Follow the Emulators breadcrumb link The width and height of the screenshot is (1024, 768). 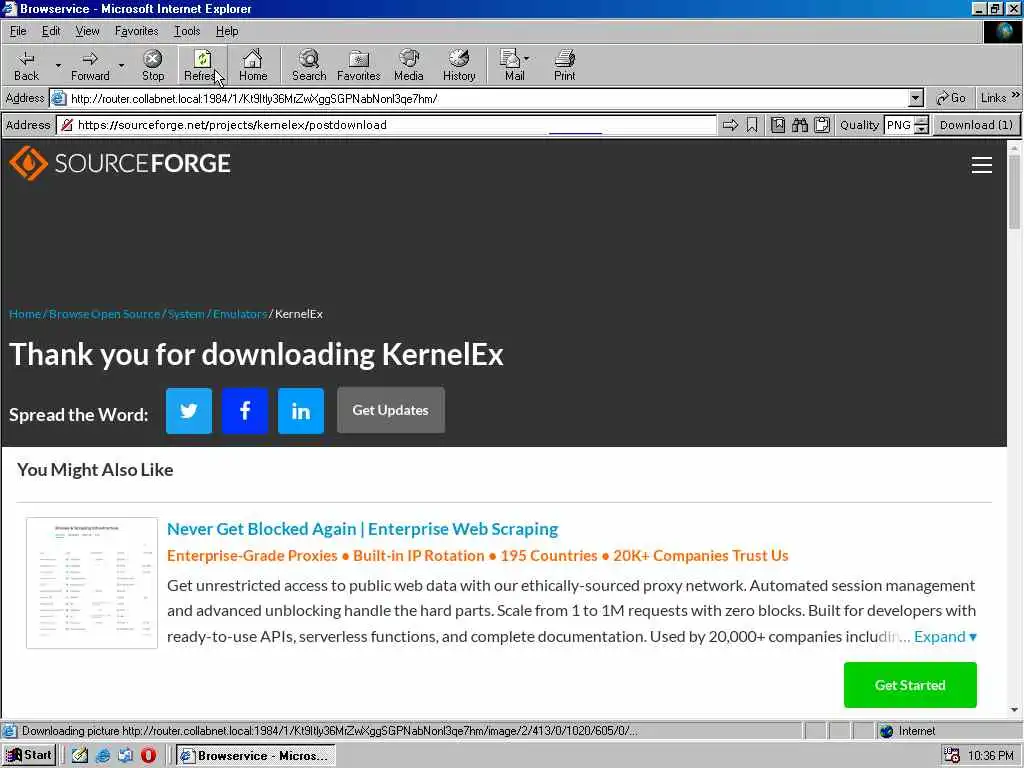point(240,314)
